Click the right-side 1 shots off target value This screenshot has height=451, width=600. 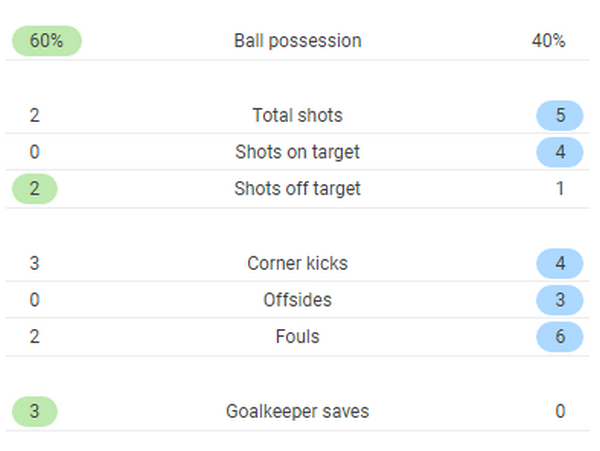[560, 189]
